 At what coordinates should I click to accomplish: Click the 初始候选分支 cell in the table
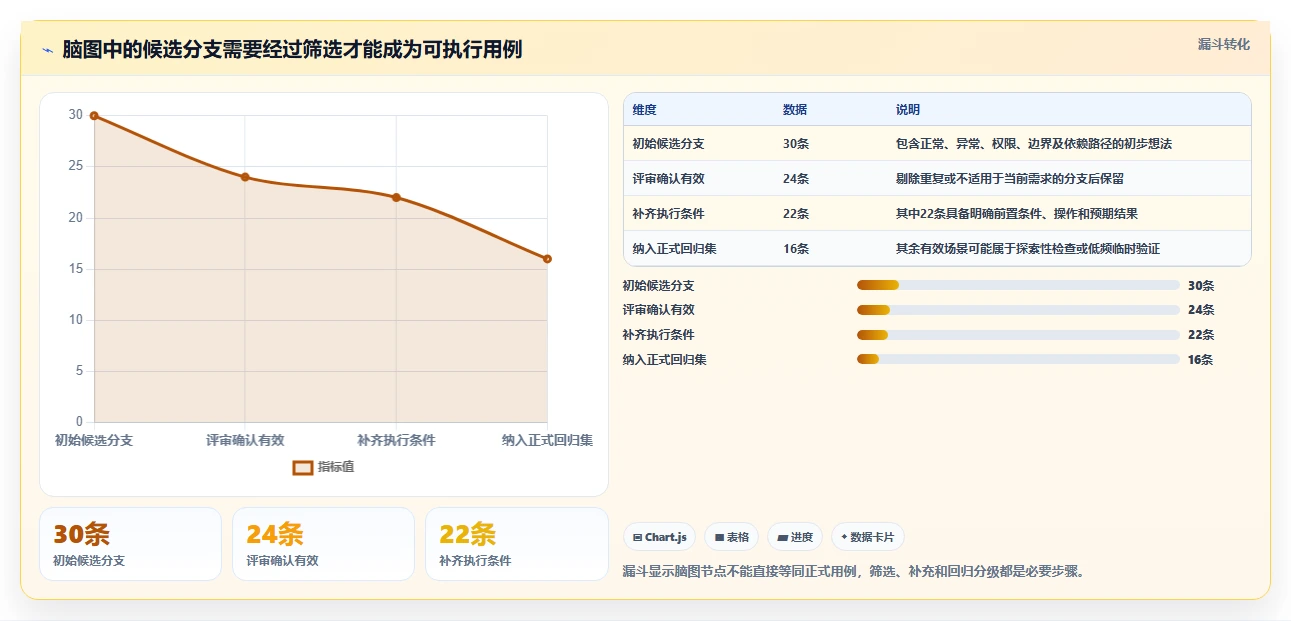pos(668,144)
